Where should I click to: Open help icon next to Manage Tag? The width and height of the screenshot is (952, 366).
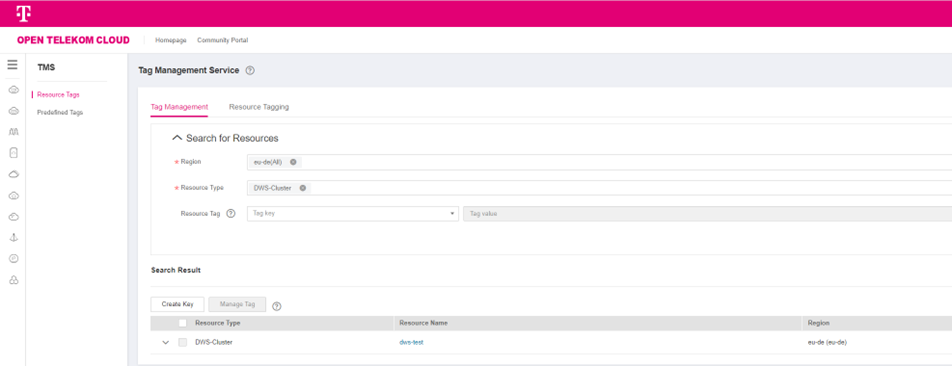[x=277, y=306]
